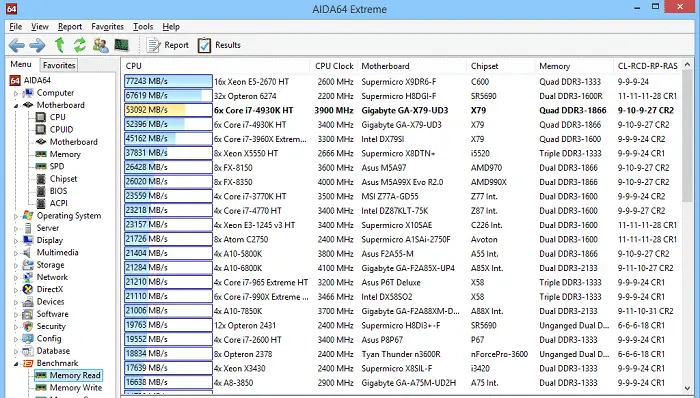Click the green up arrow icon
700x398 pixels.
(x=59, y=45)
